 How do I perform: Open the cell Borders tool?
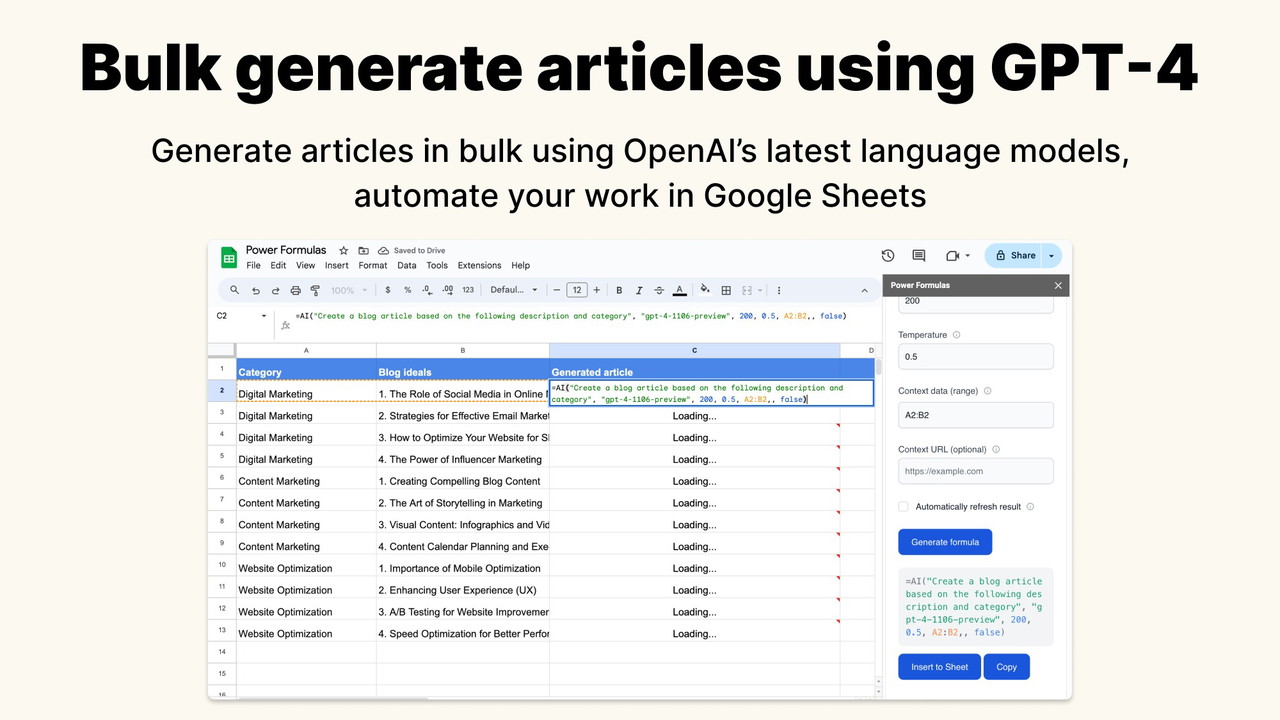(726, 290)
